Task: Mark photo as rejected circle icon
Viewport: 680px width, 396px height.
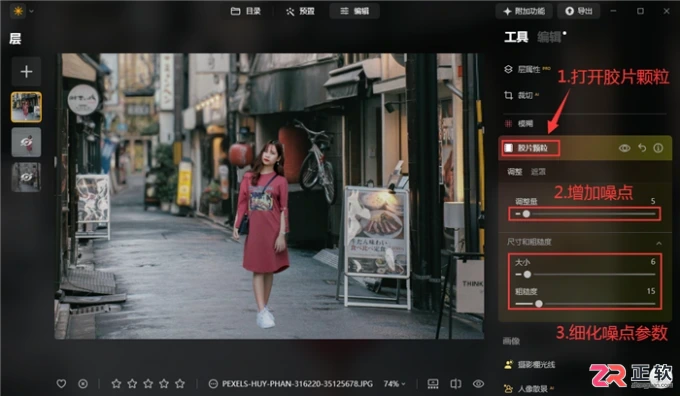Action: click(x=83, y=383)
